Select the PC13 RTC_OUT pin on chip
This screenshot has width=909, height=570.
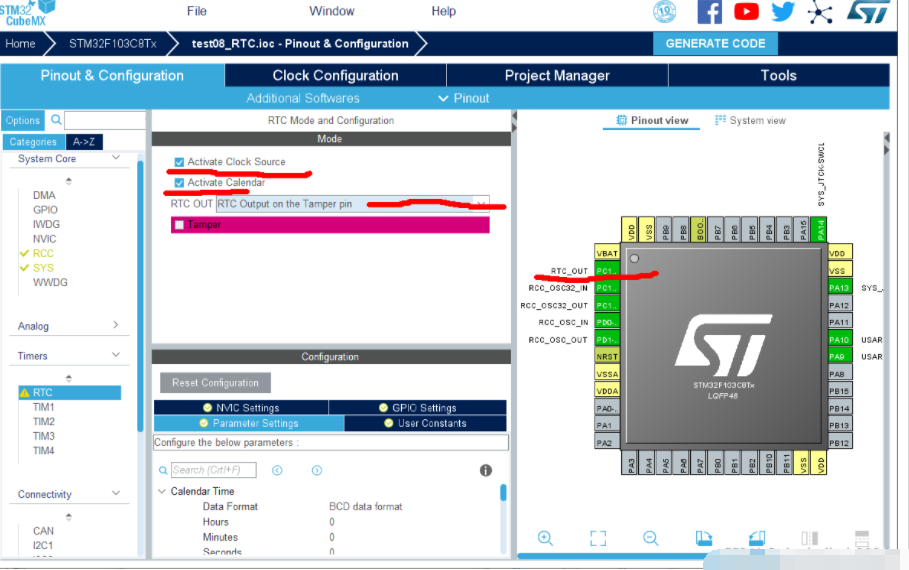(x=607, y=271)
